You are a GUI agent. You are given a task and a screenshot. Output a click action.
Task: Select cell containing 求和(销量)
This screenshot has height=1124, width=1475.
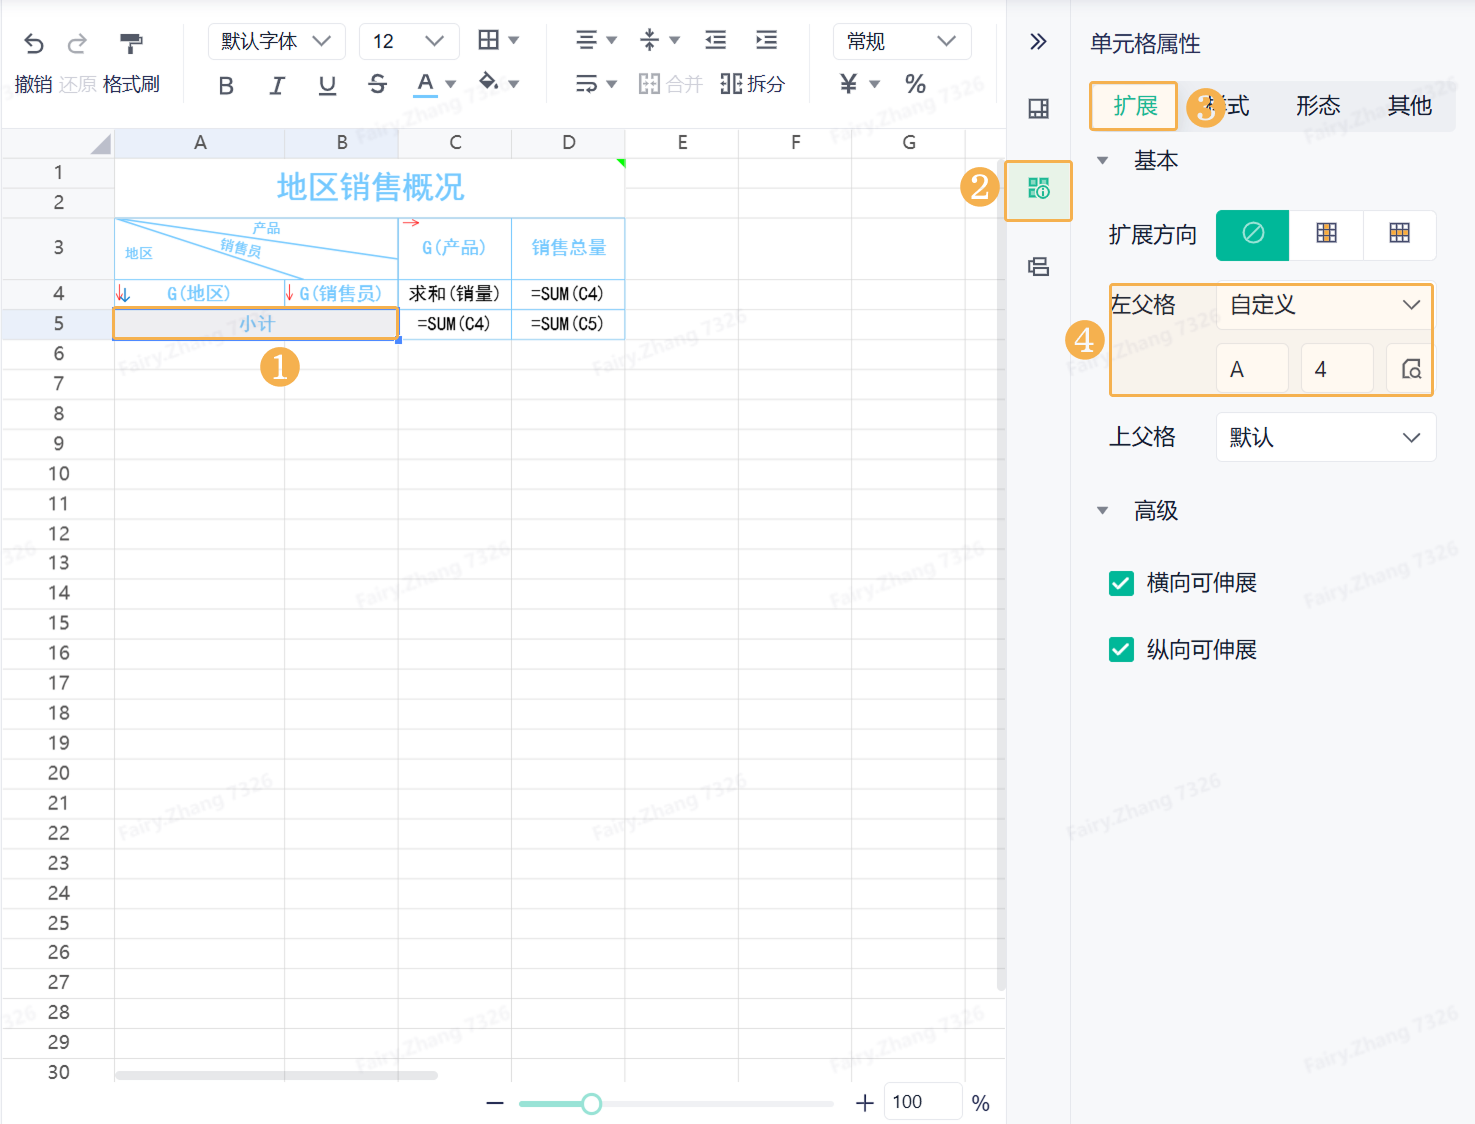pyautogui.click(x=454, y=294)
